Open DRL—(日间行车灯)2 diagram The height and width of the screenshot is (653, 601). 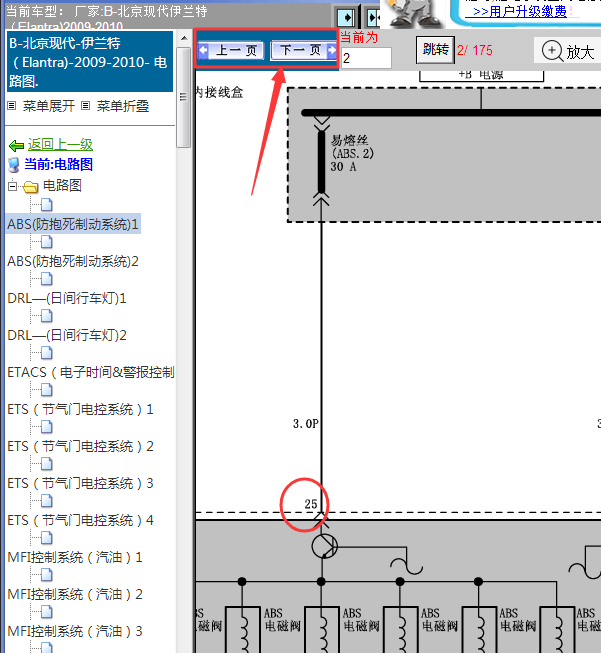tap(67, 335)
